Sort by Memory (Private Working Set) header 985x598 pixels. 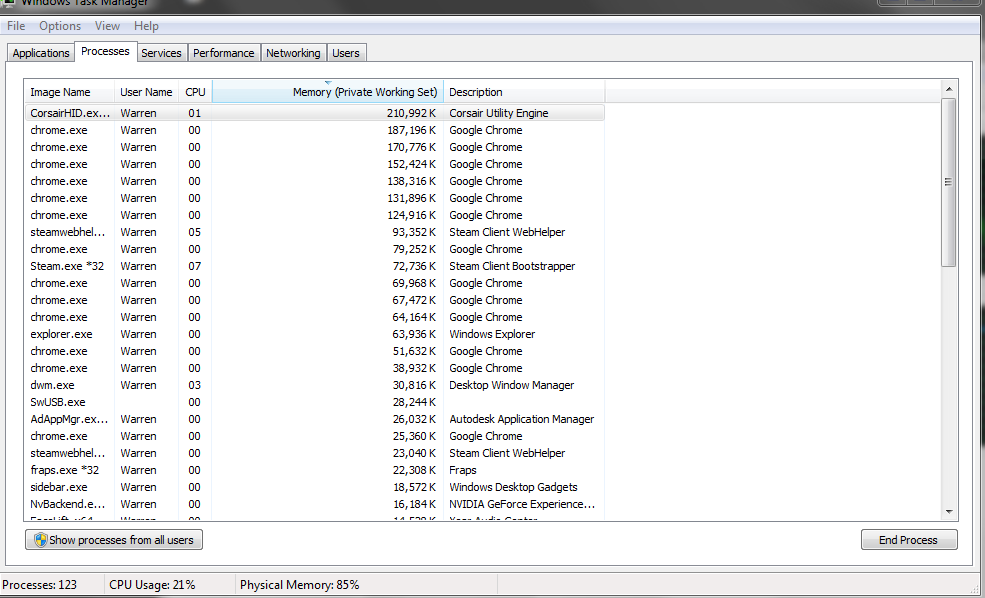pos(328,92)
